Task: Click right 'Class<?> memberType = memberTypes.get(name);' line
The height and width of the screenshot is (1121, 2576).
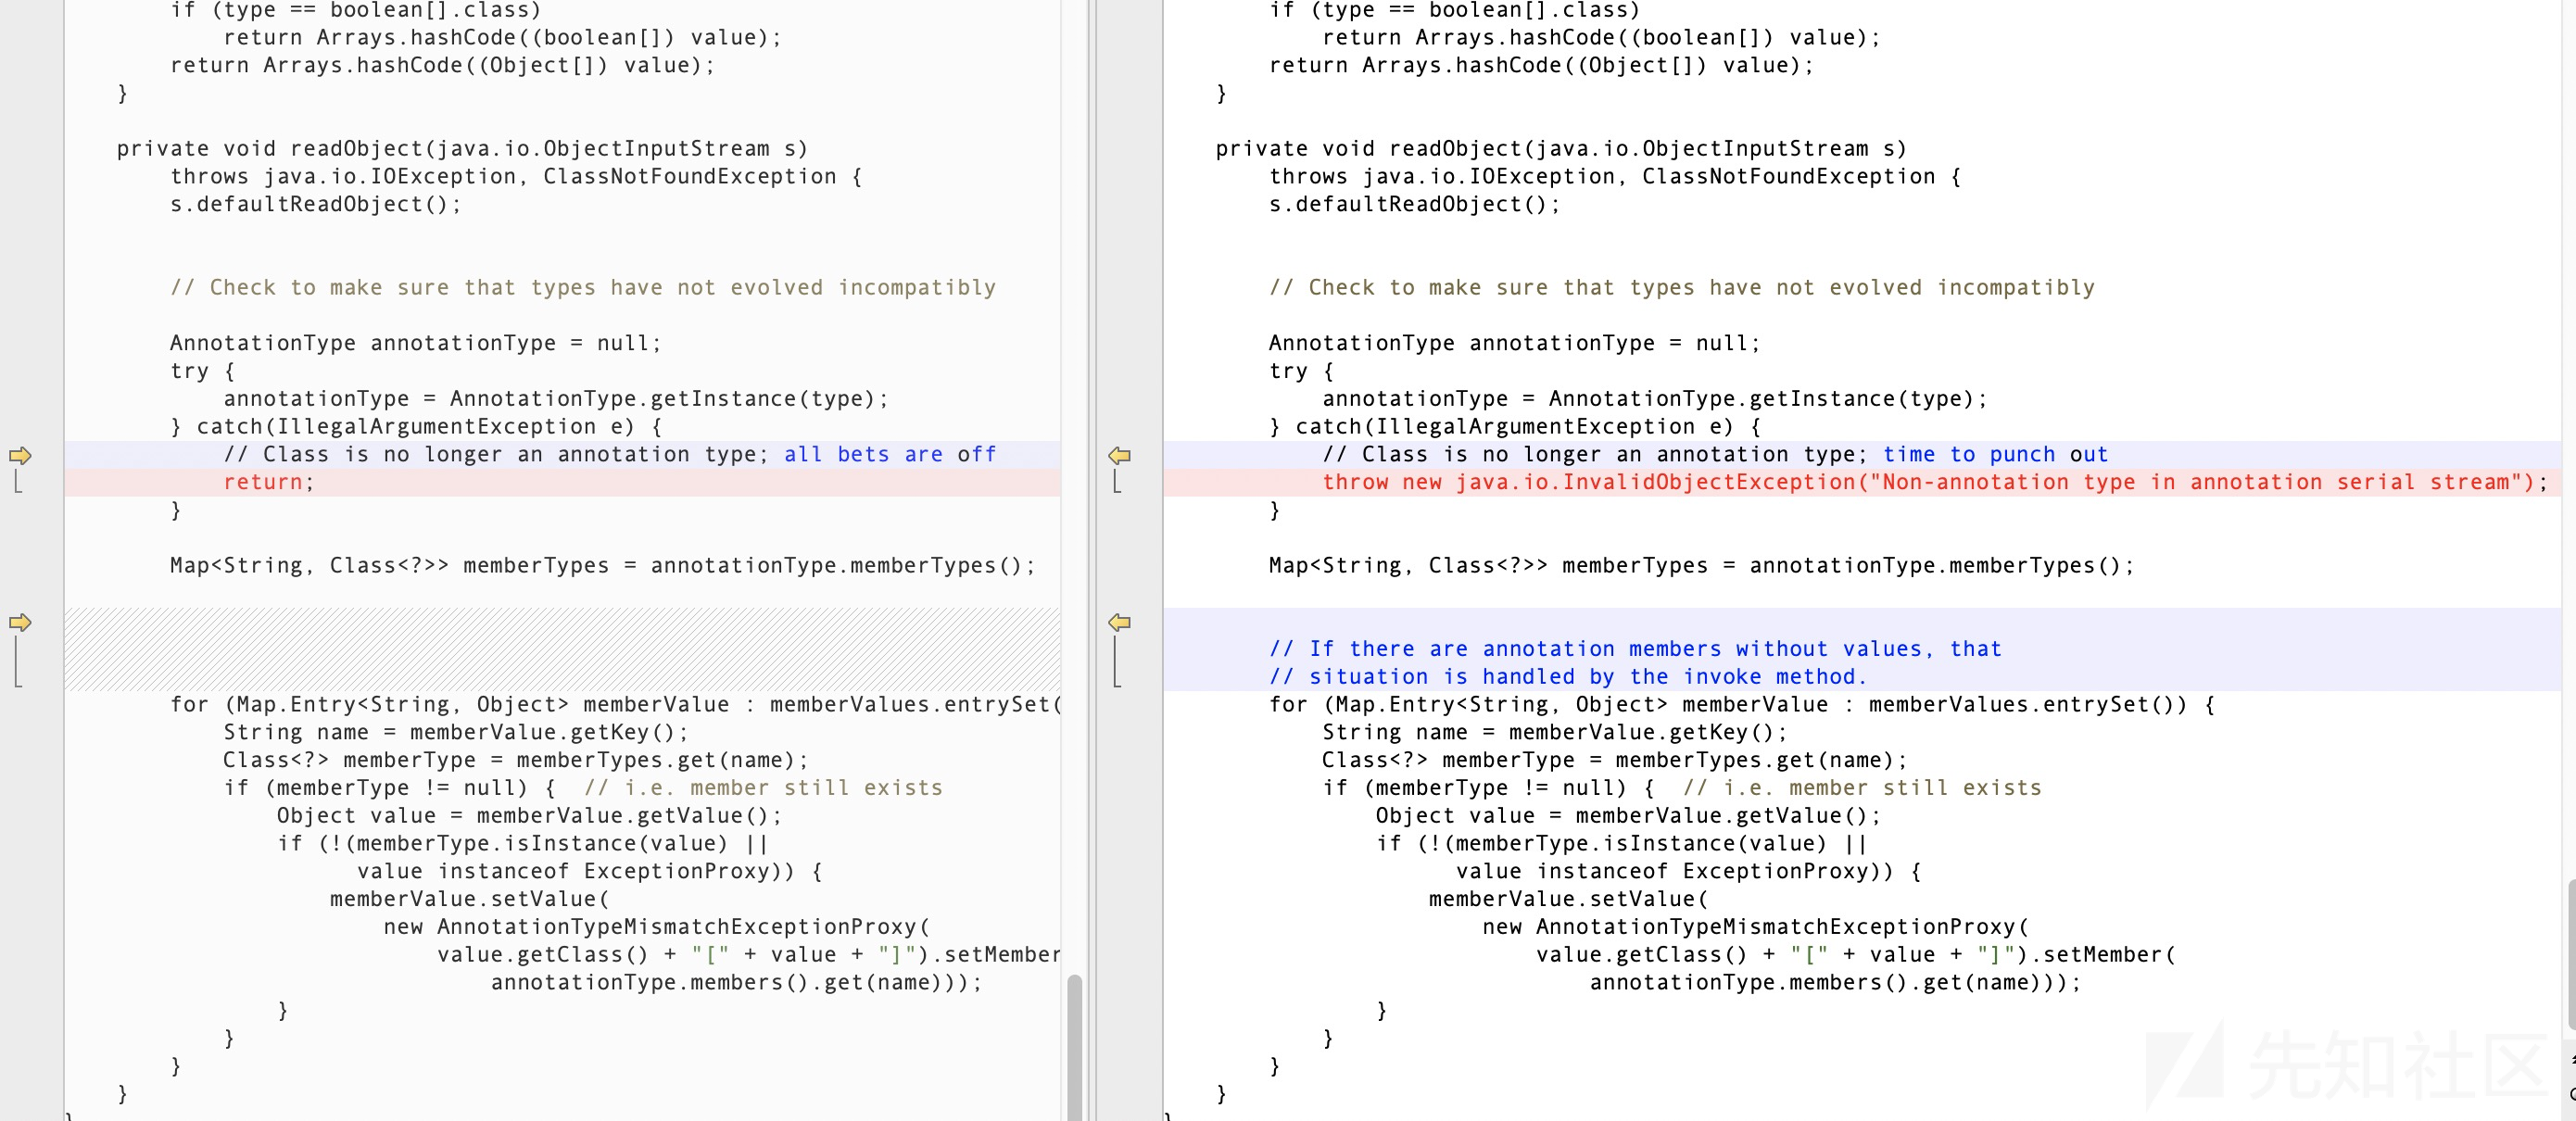Action: pos(1615,760)
